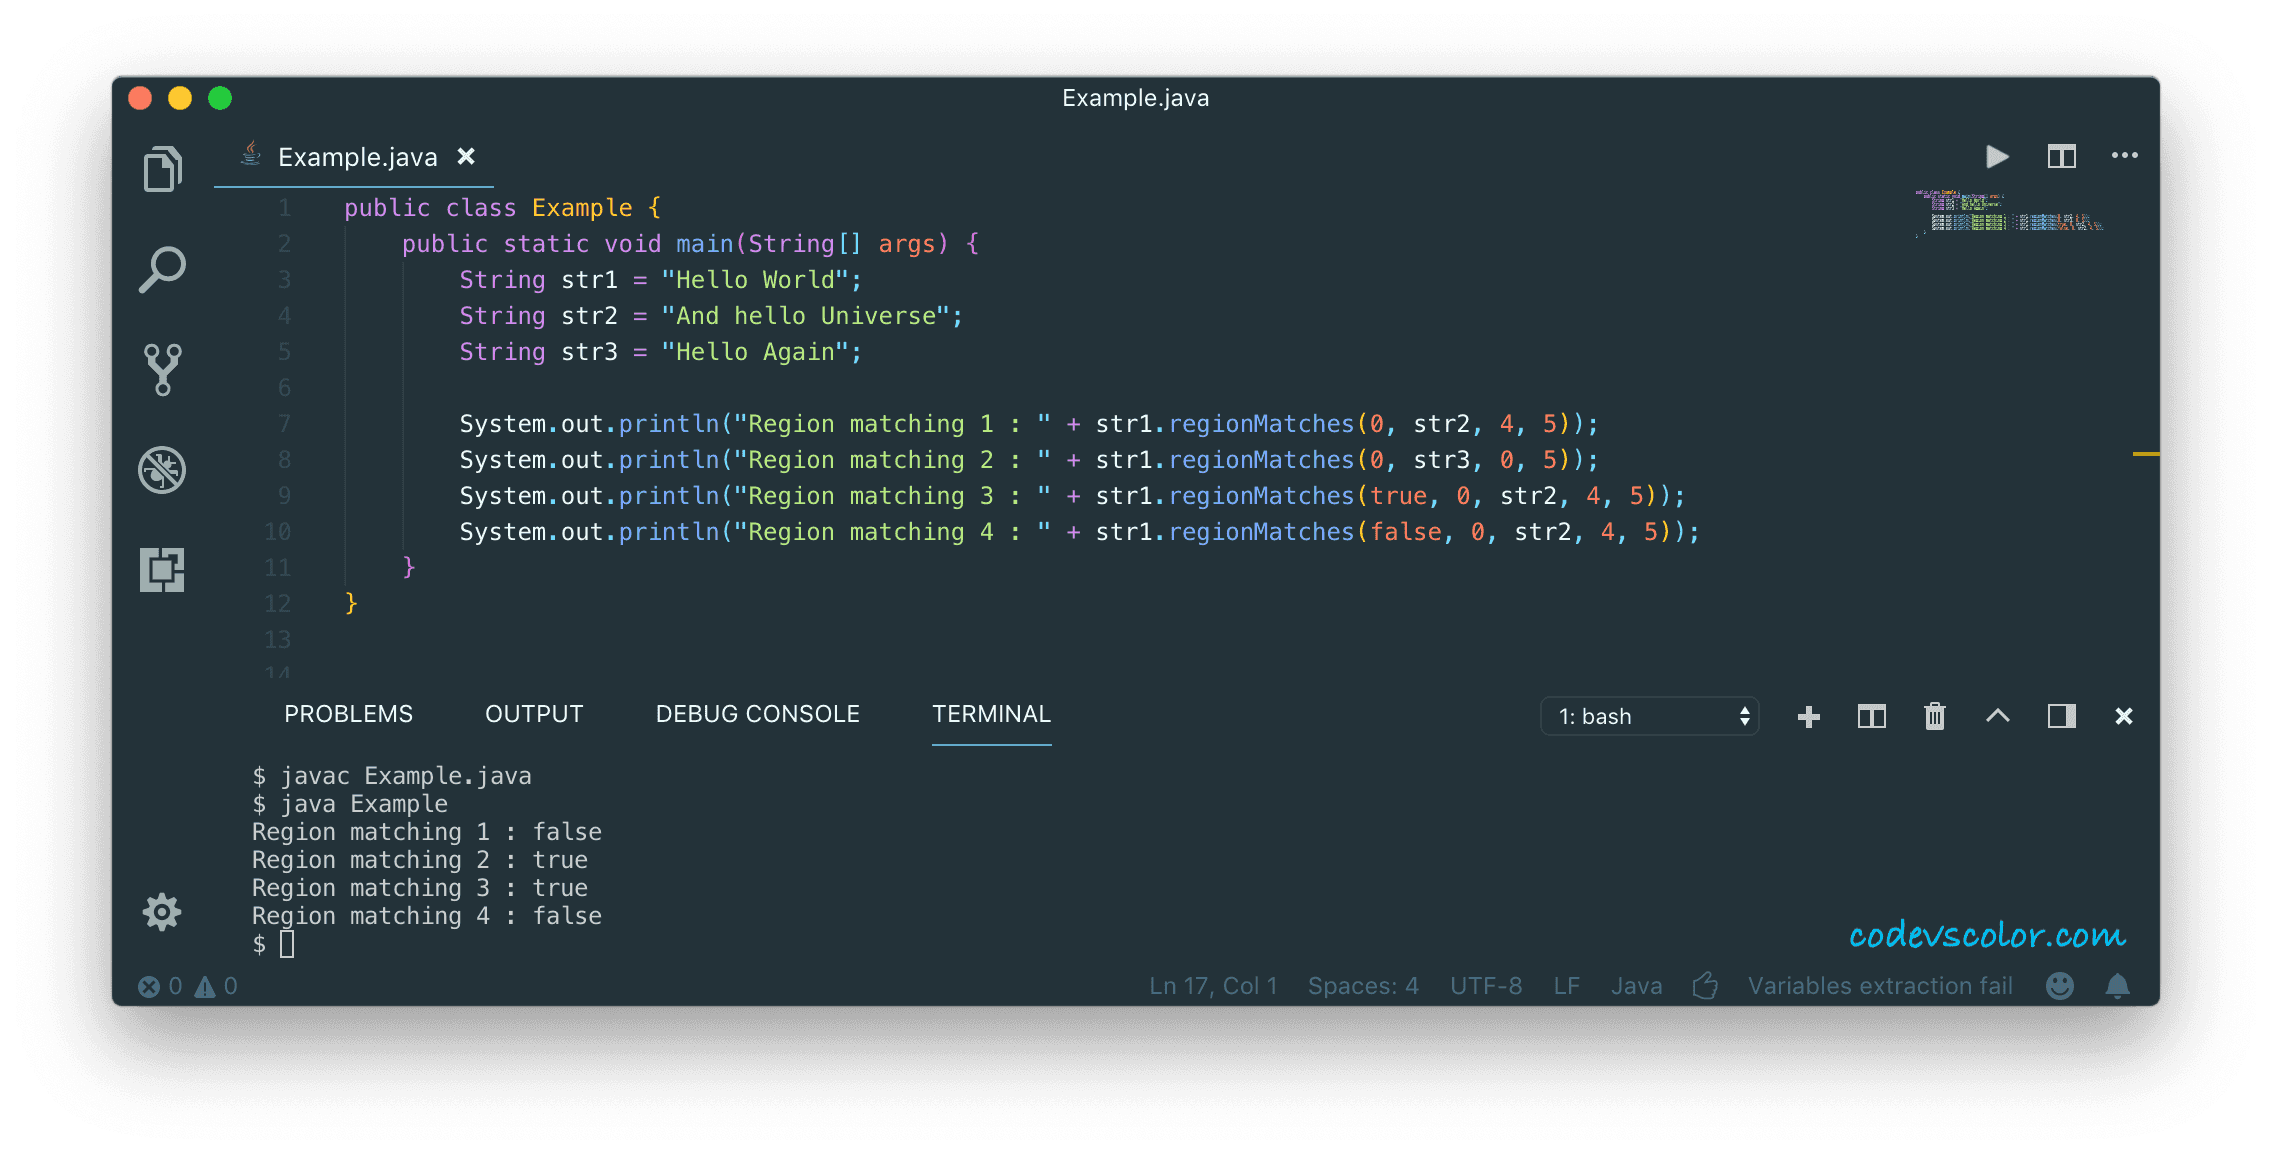The width and height of the screenshot is (2272, 1154).
Task: Click the thumbs-up icon in status bar
Action: [1705, 986]
